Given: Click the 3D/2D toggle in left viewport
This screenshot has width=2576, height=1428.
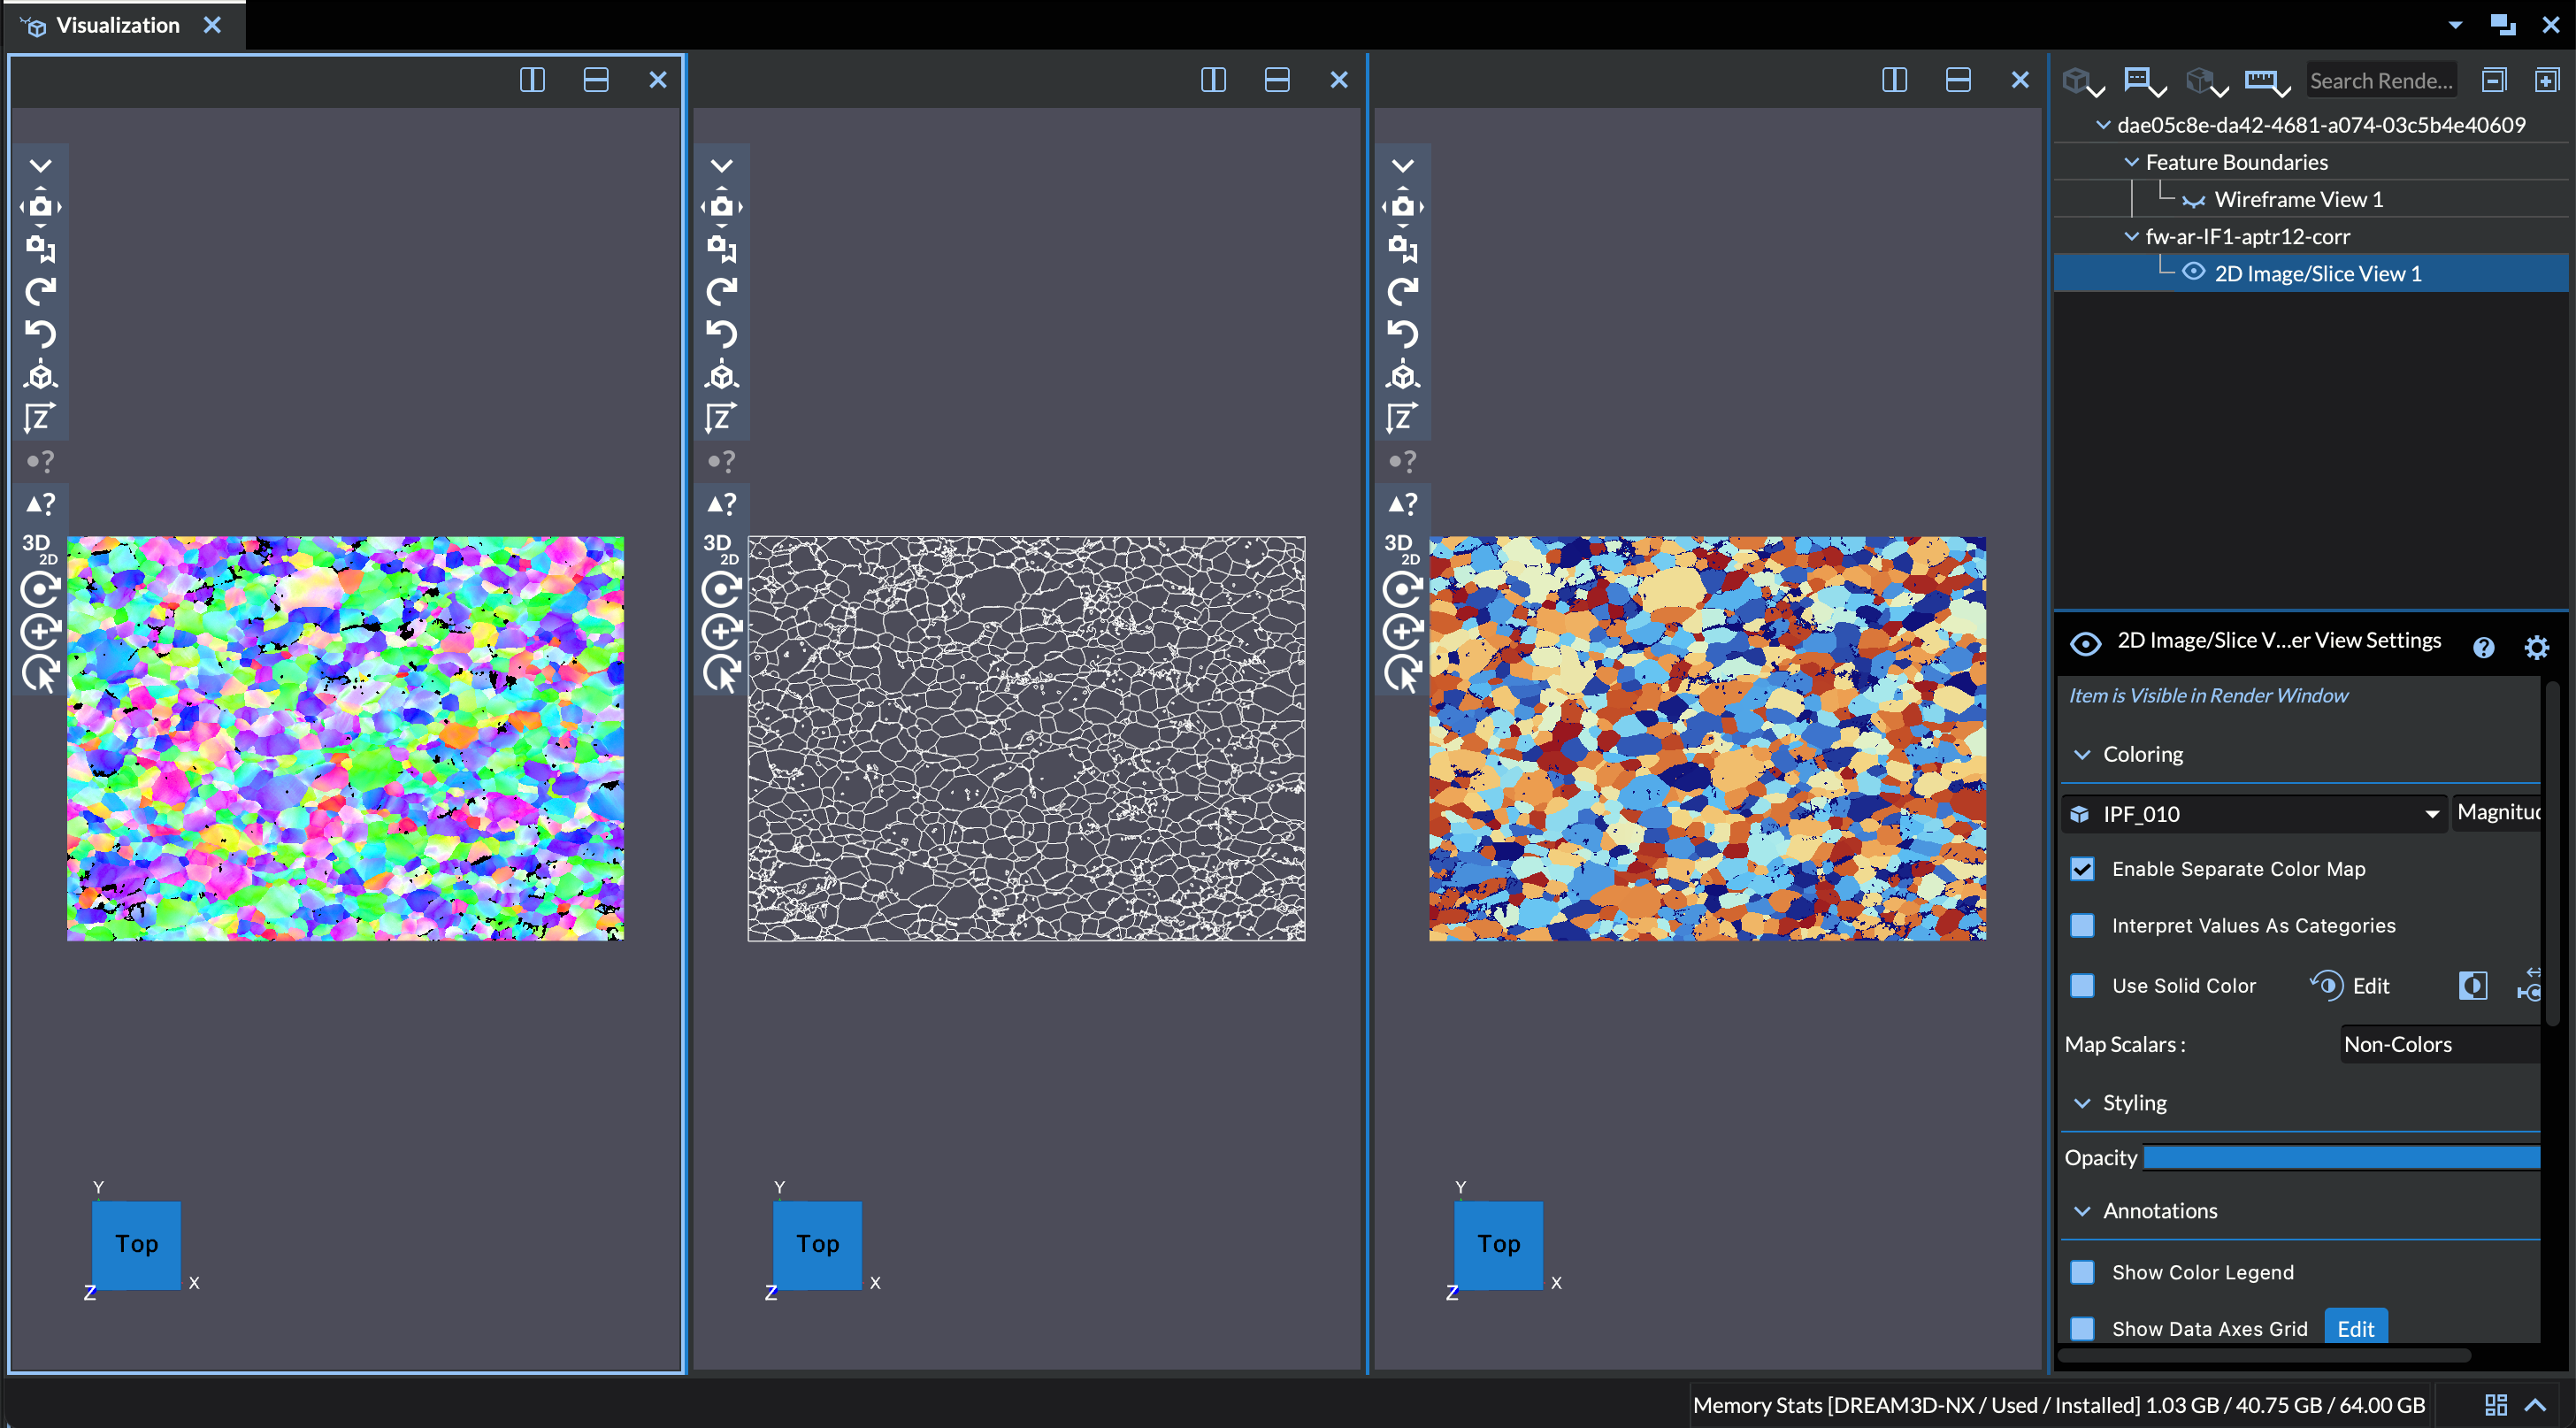Looking at the screenshot, I should pyautogui.click(x=40, y=548).
